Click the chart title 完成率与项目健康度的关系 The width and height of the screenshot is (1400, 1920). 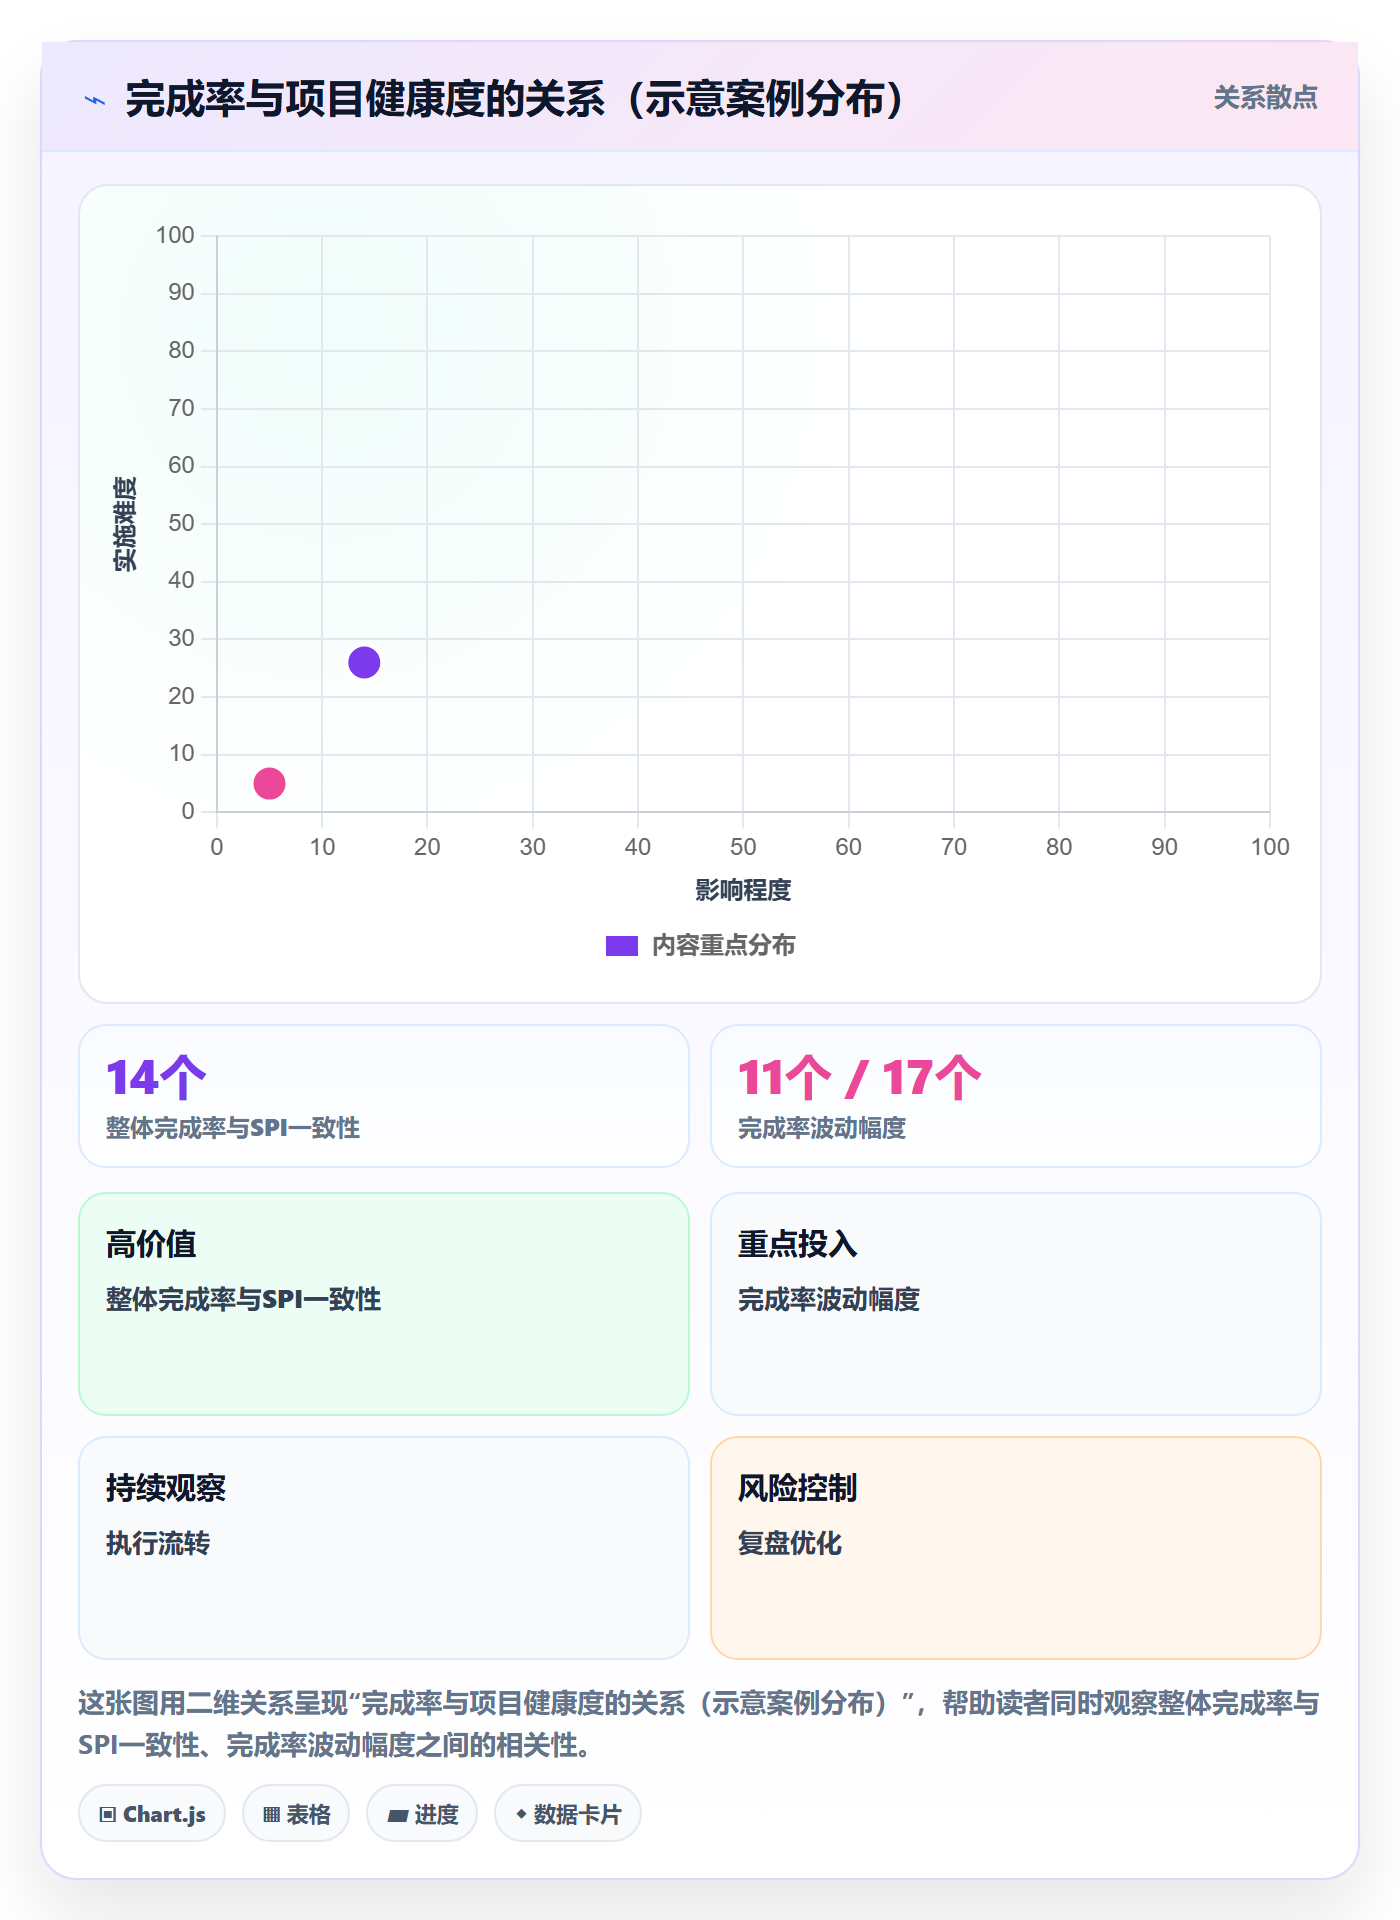click(x=514, y=99)
